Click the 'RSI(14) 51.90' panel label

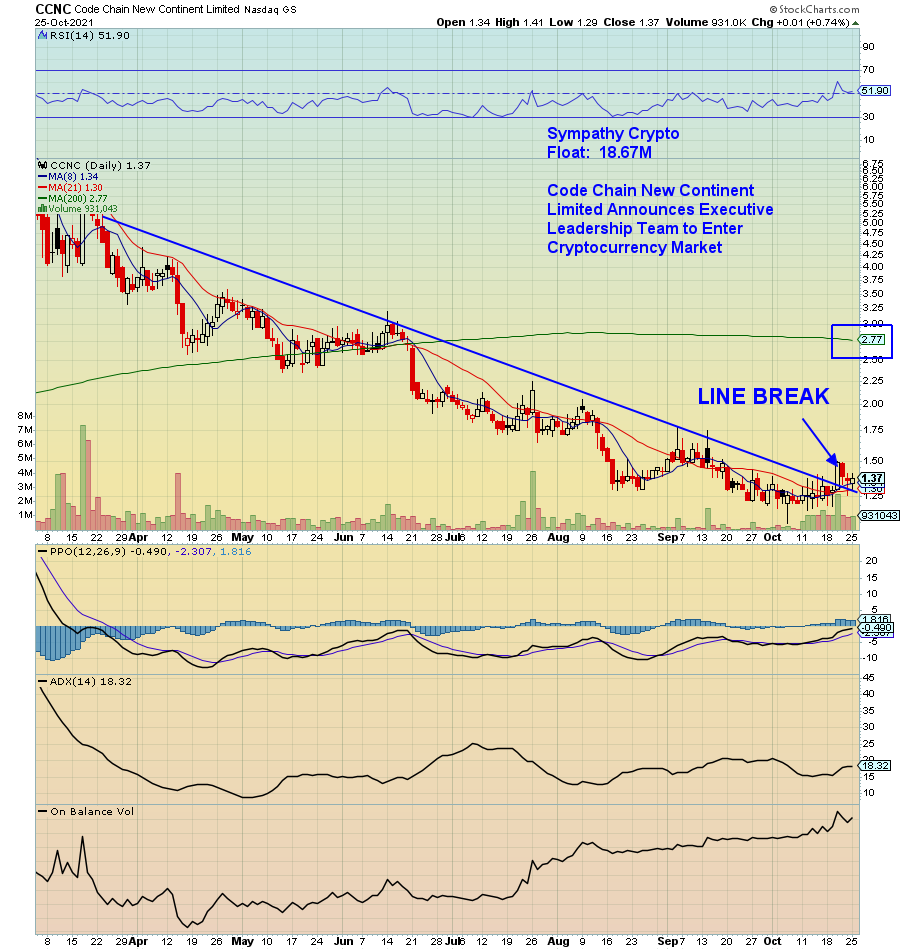click(90, 36)
